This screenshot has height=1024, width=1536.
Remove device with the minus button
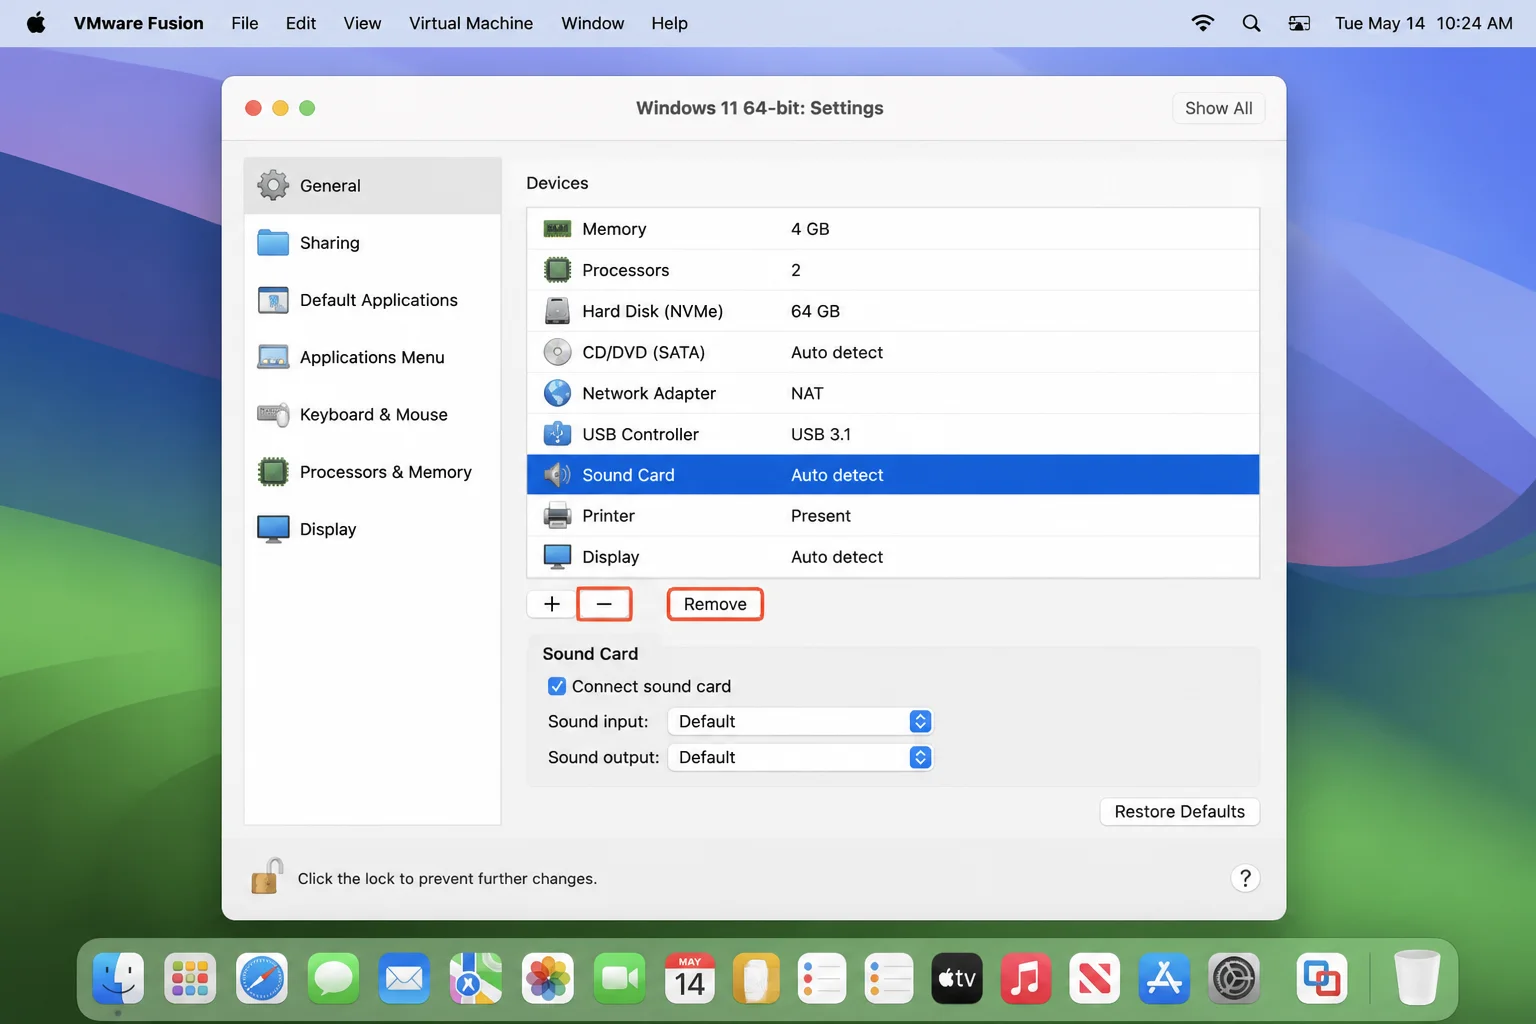click(x=604, y=604)
